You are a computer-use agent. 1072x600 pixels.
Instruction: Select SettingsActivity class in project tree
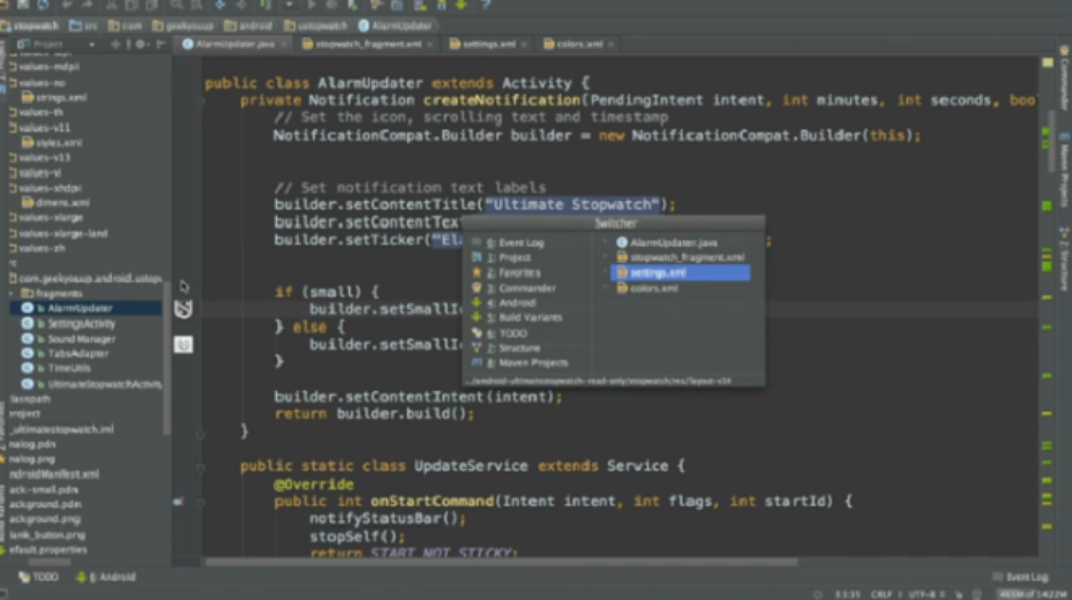[x=81, y=324]
